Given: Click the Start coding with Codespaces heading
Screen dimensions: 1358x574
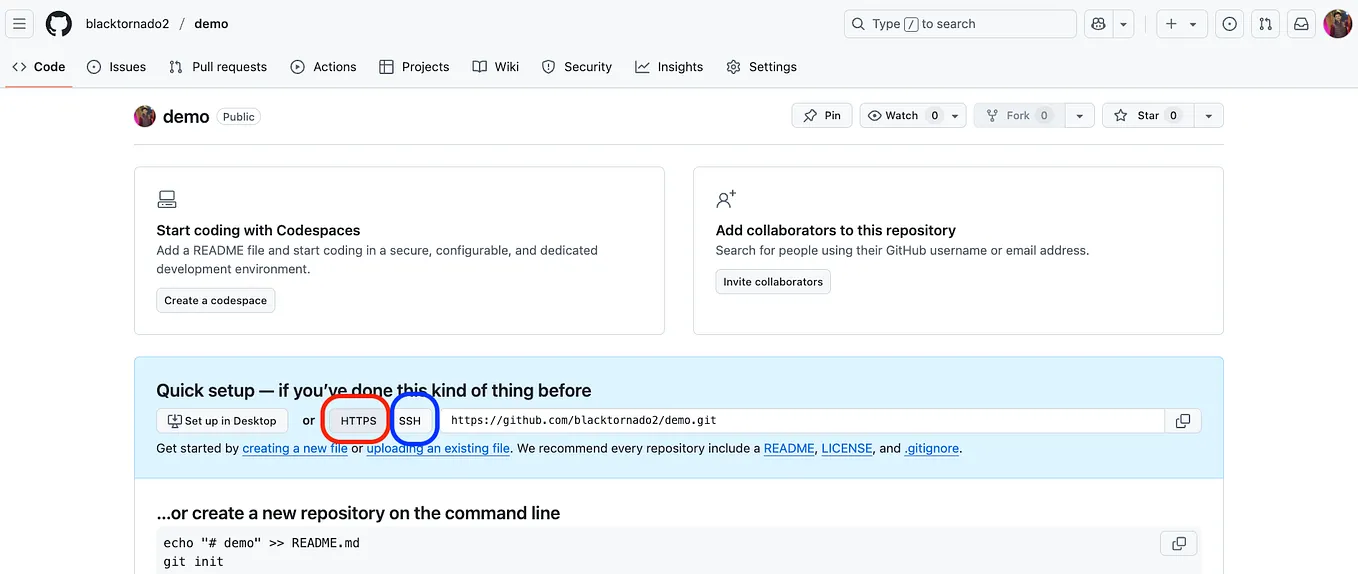Looking at the screenshot, I should click(258, 230).
